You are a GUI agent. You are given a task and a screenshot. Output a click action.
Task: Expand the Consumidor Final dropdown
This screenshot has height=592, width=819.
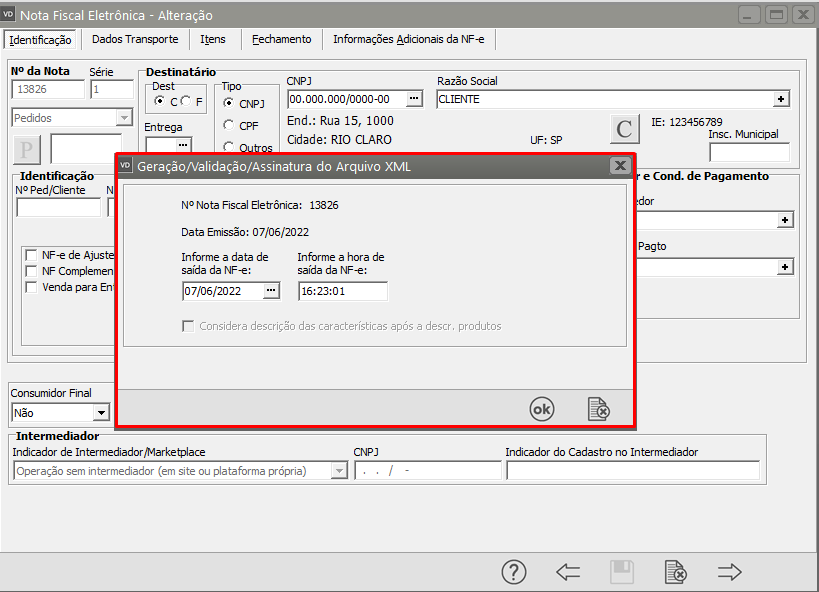coord(101,412)
